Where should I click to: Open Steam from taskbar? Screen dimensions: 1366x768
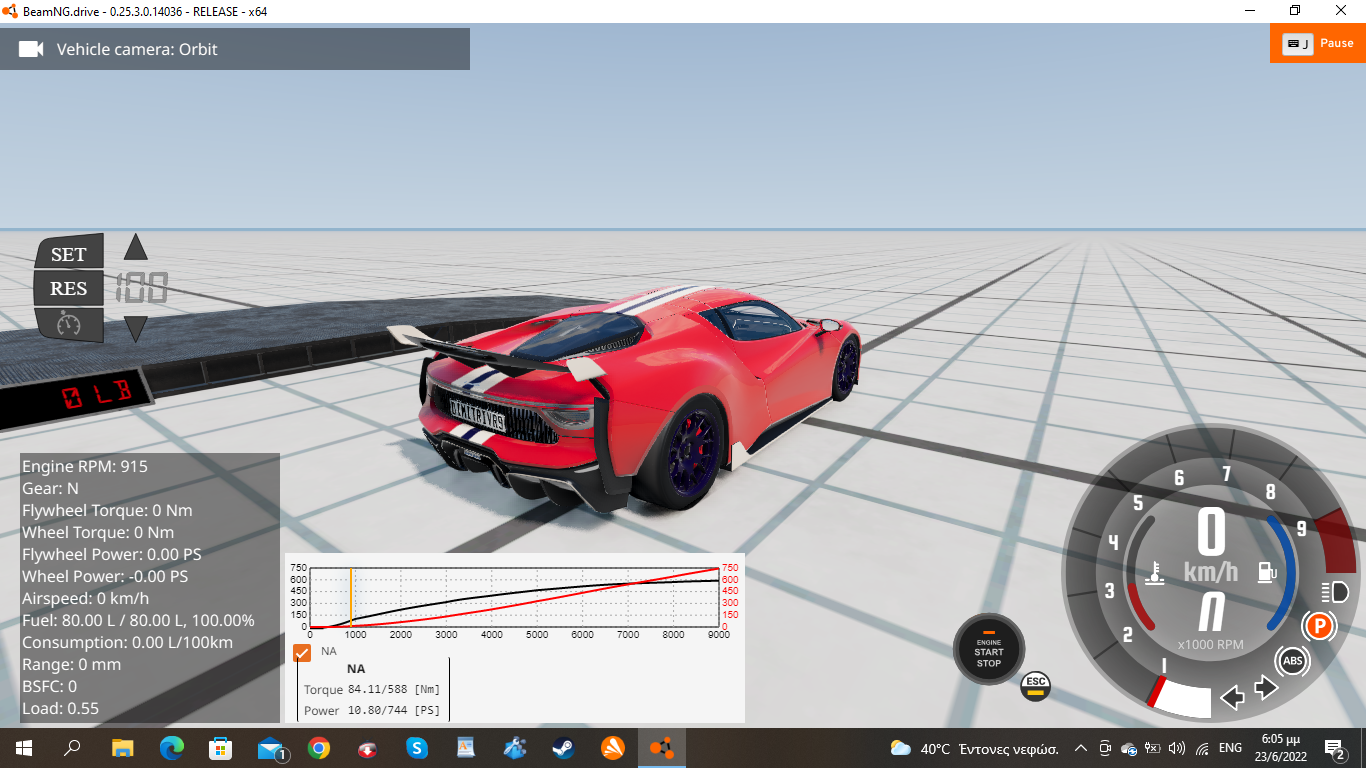tap(564, 748)
